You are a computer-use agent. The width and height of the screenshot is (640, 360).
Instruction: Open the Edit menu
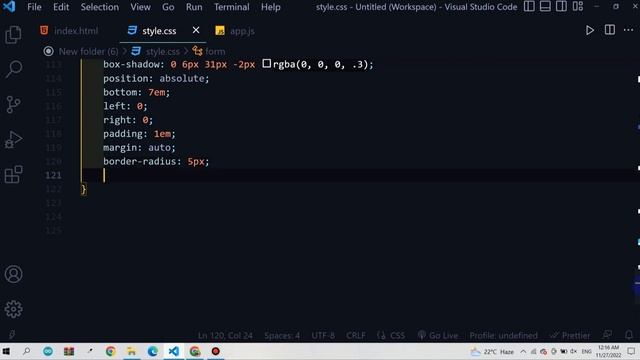click(61, 7)
